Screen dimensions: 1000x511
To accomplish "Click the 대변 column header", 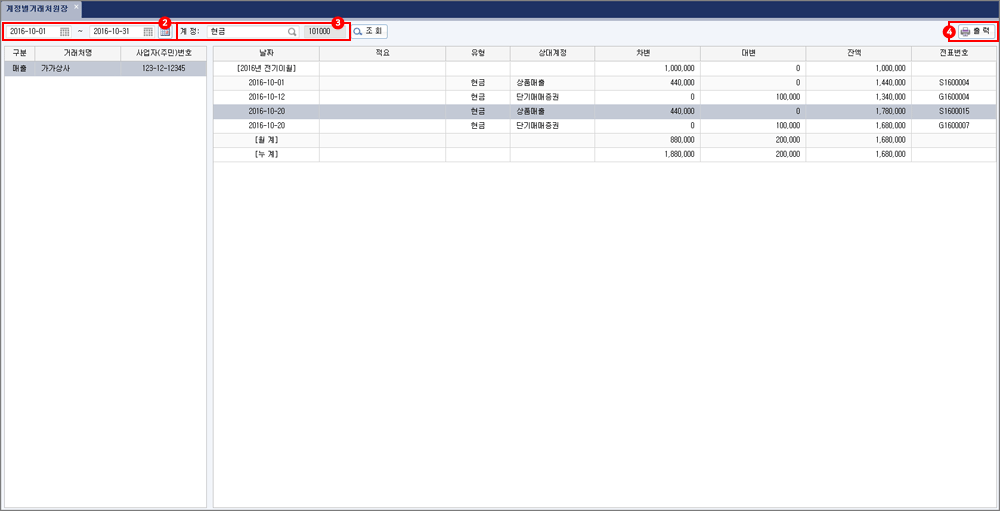I will click(x=753, y=53).
